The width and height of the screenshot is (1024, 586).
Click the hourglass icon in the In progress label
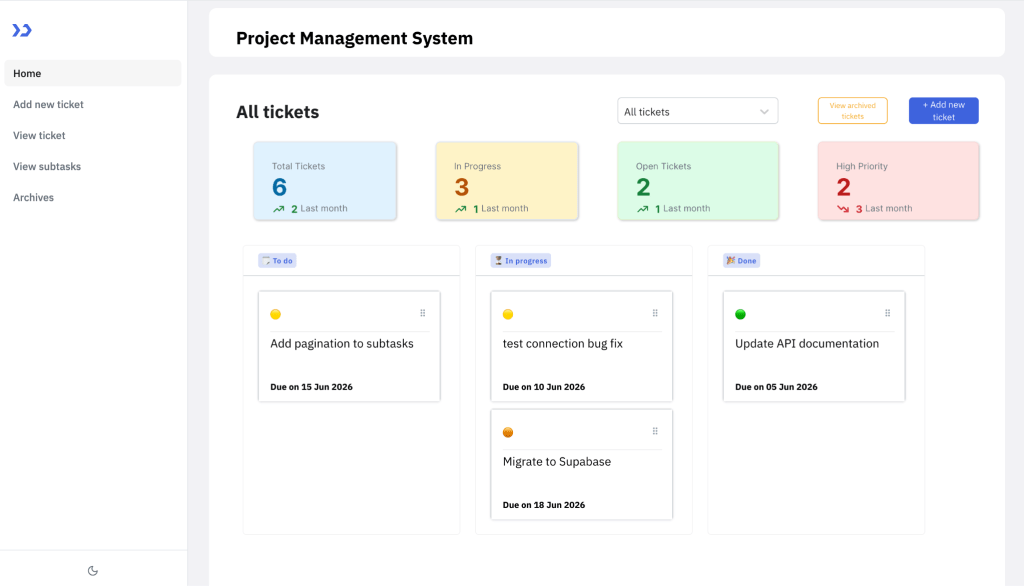coord(498,261)
